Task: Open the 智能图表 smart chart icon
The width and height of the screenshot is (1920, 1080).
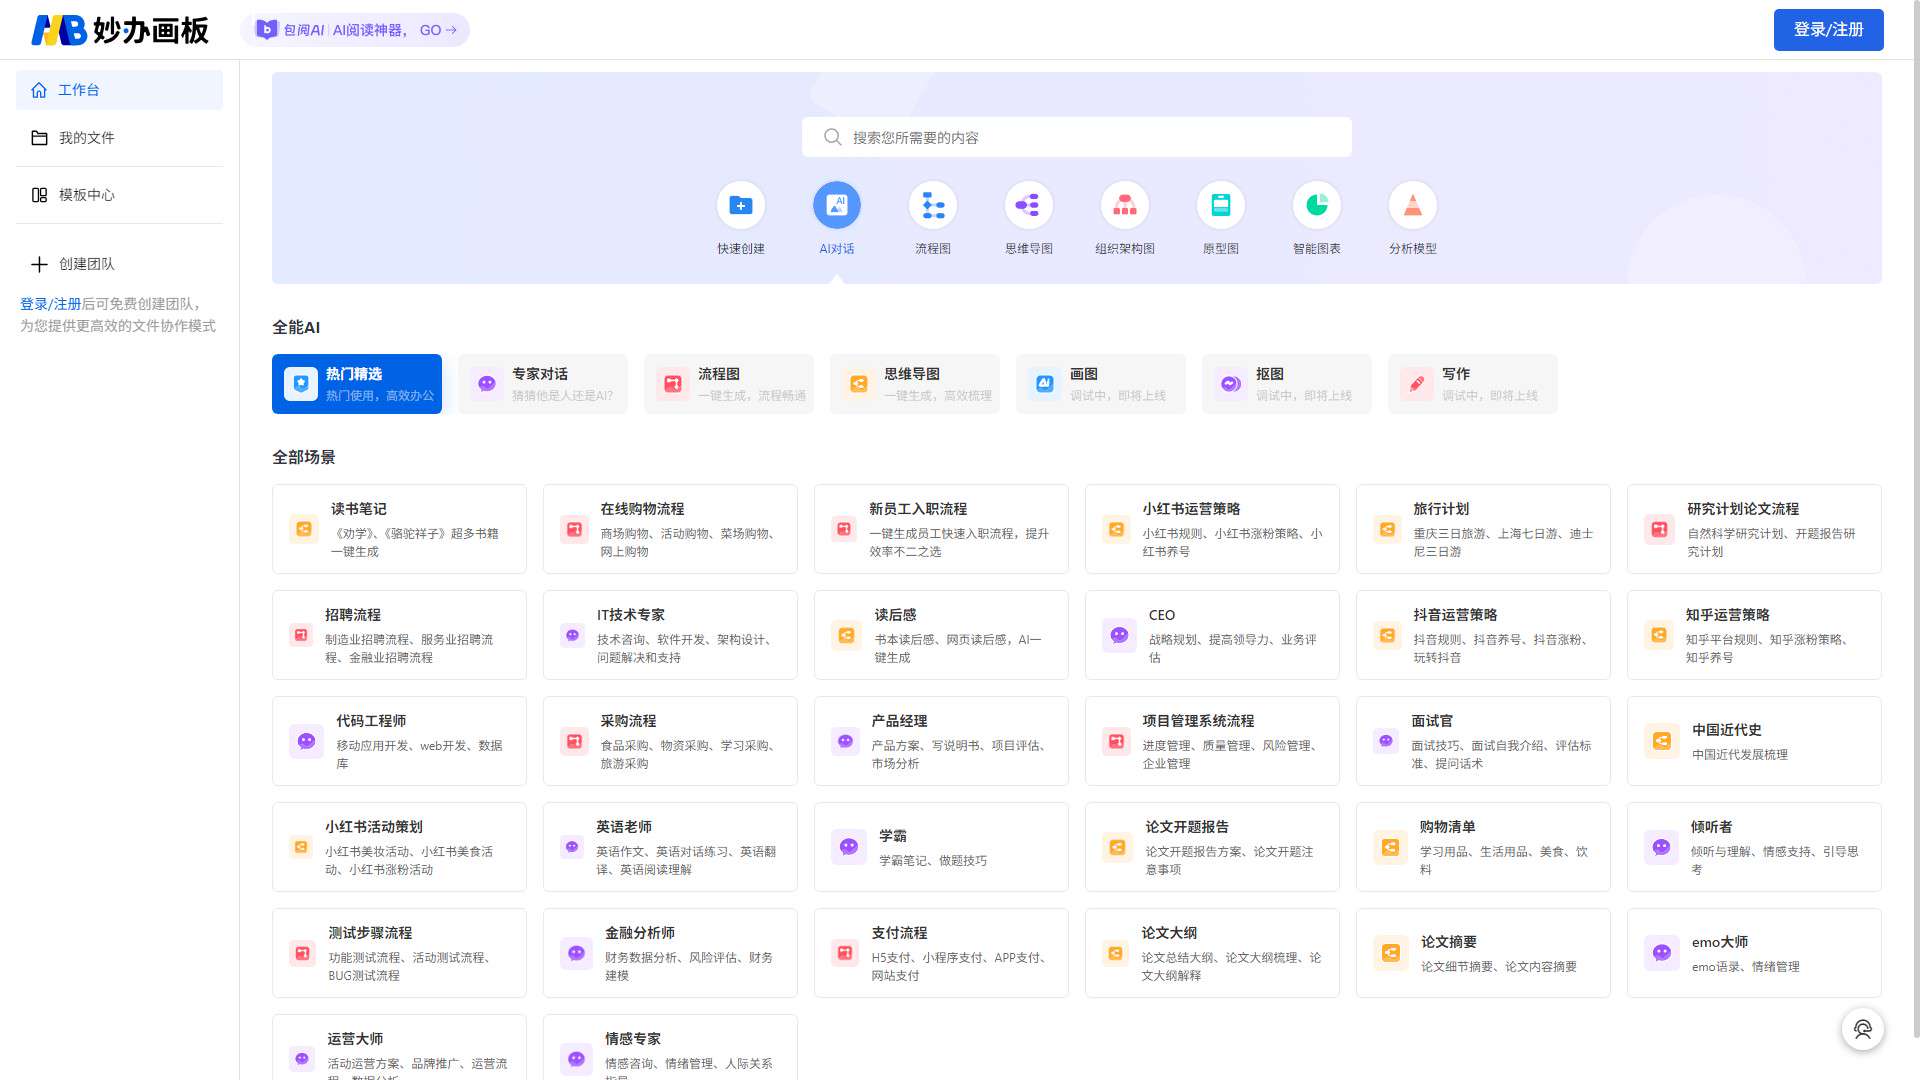Action: click(x=1316, y=205)
